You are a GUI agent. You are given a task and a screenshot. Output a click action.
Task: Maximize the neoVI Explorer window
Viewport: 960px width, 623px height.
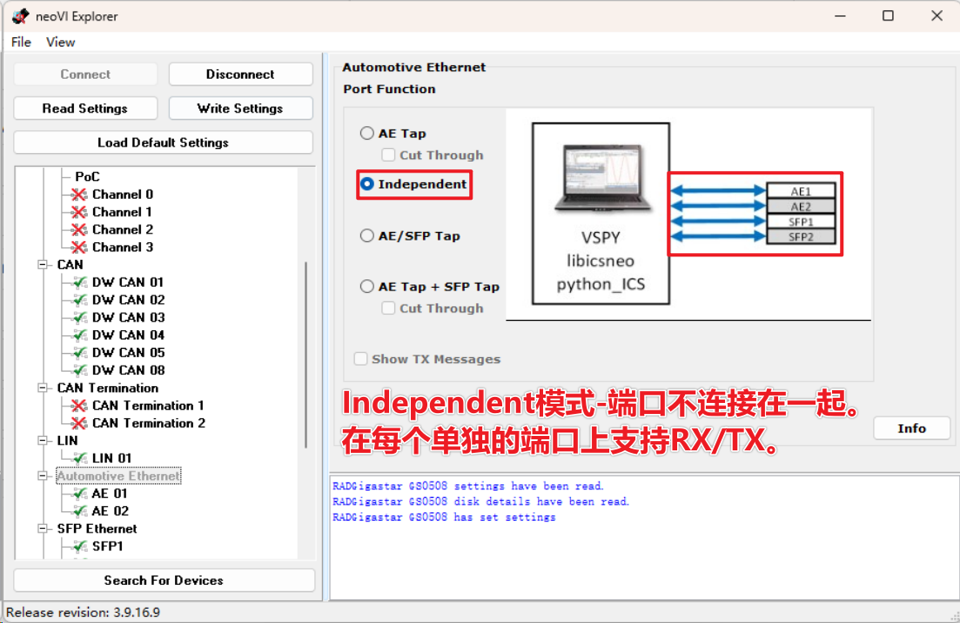888,16
